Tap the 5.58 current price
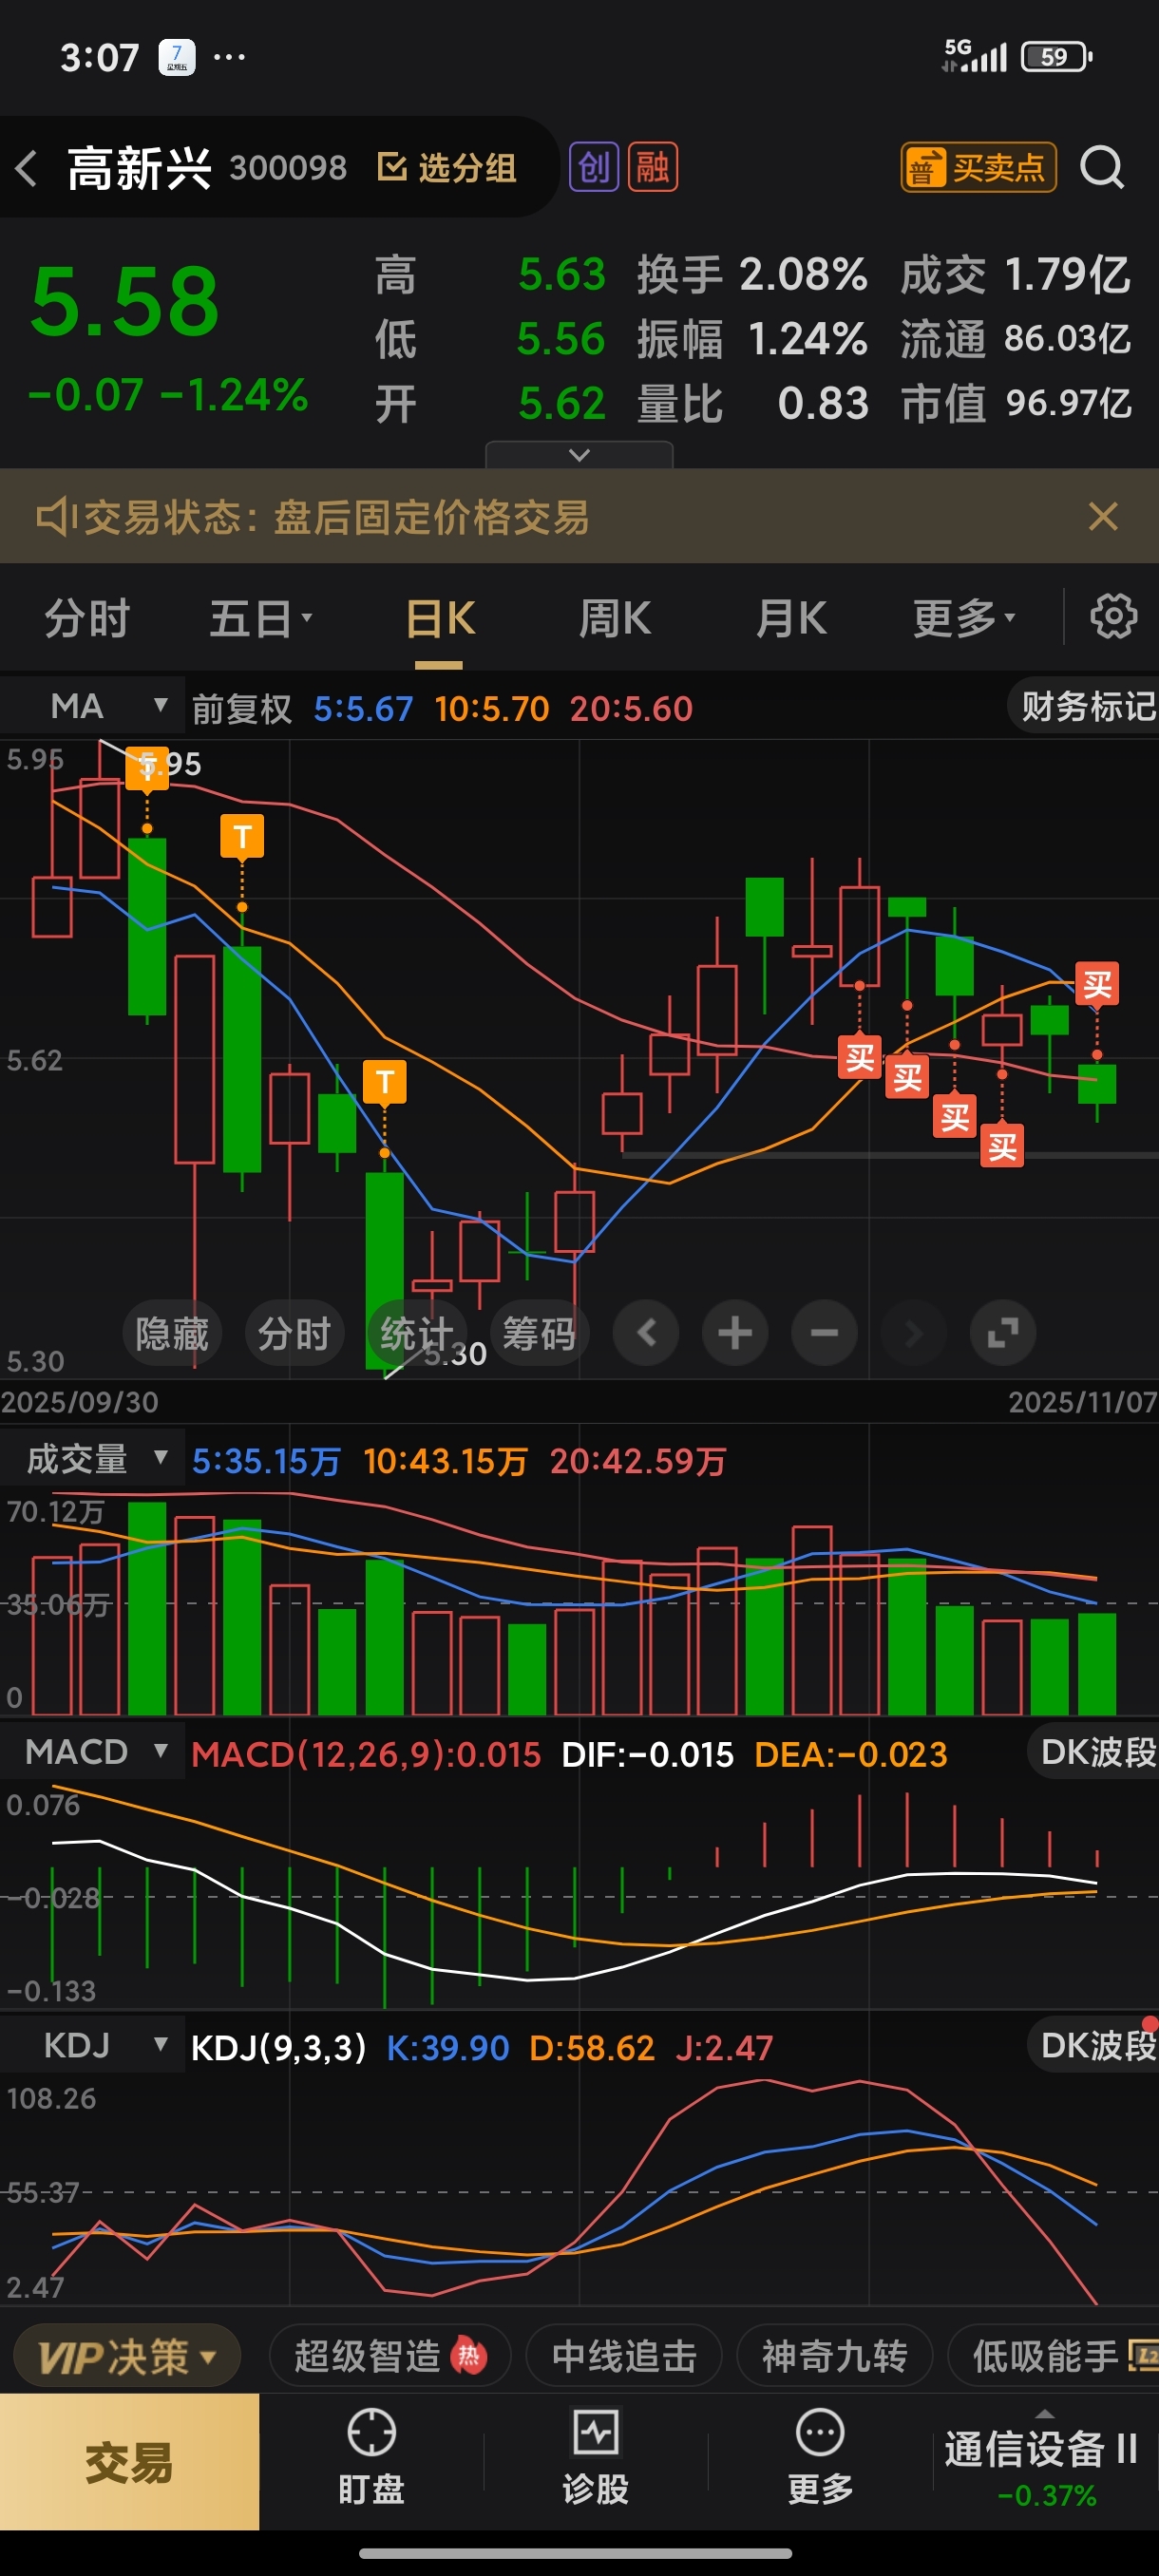Screen dimensions: 1159x2576 [x=124, y=301]
